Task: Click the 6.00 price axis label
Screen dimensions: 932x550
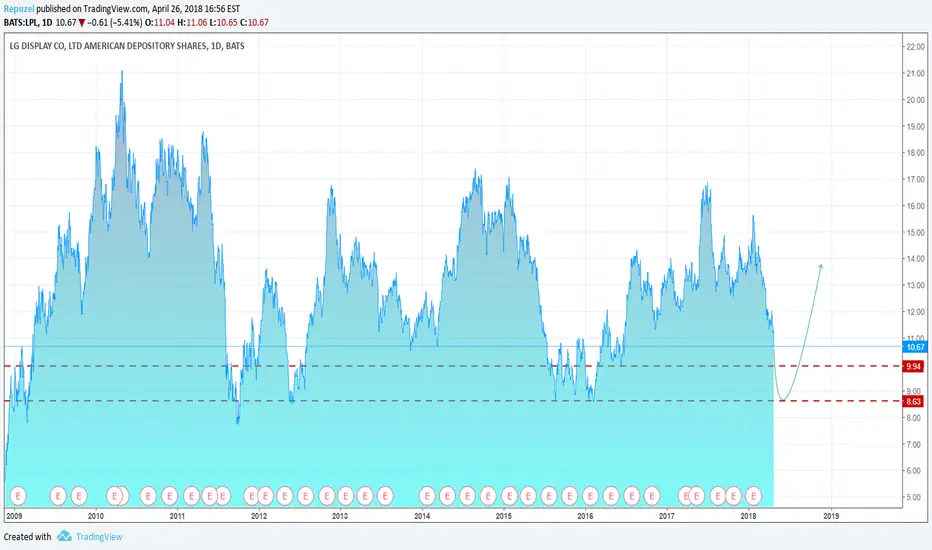Action: 913,471
